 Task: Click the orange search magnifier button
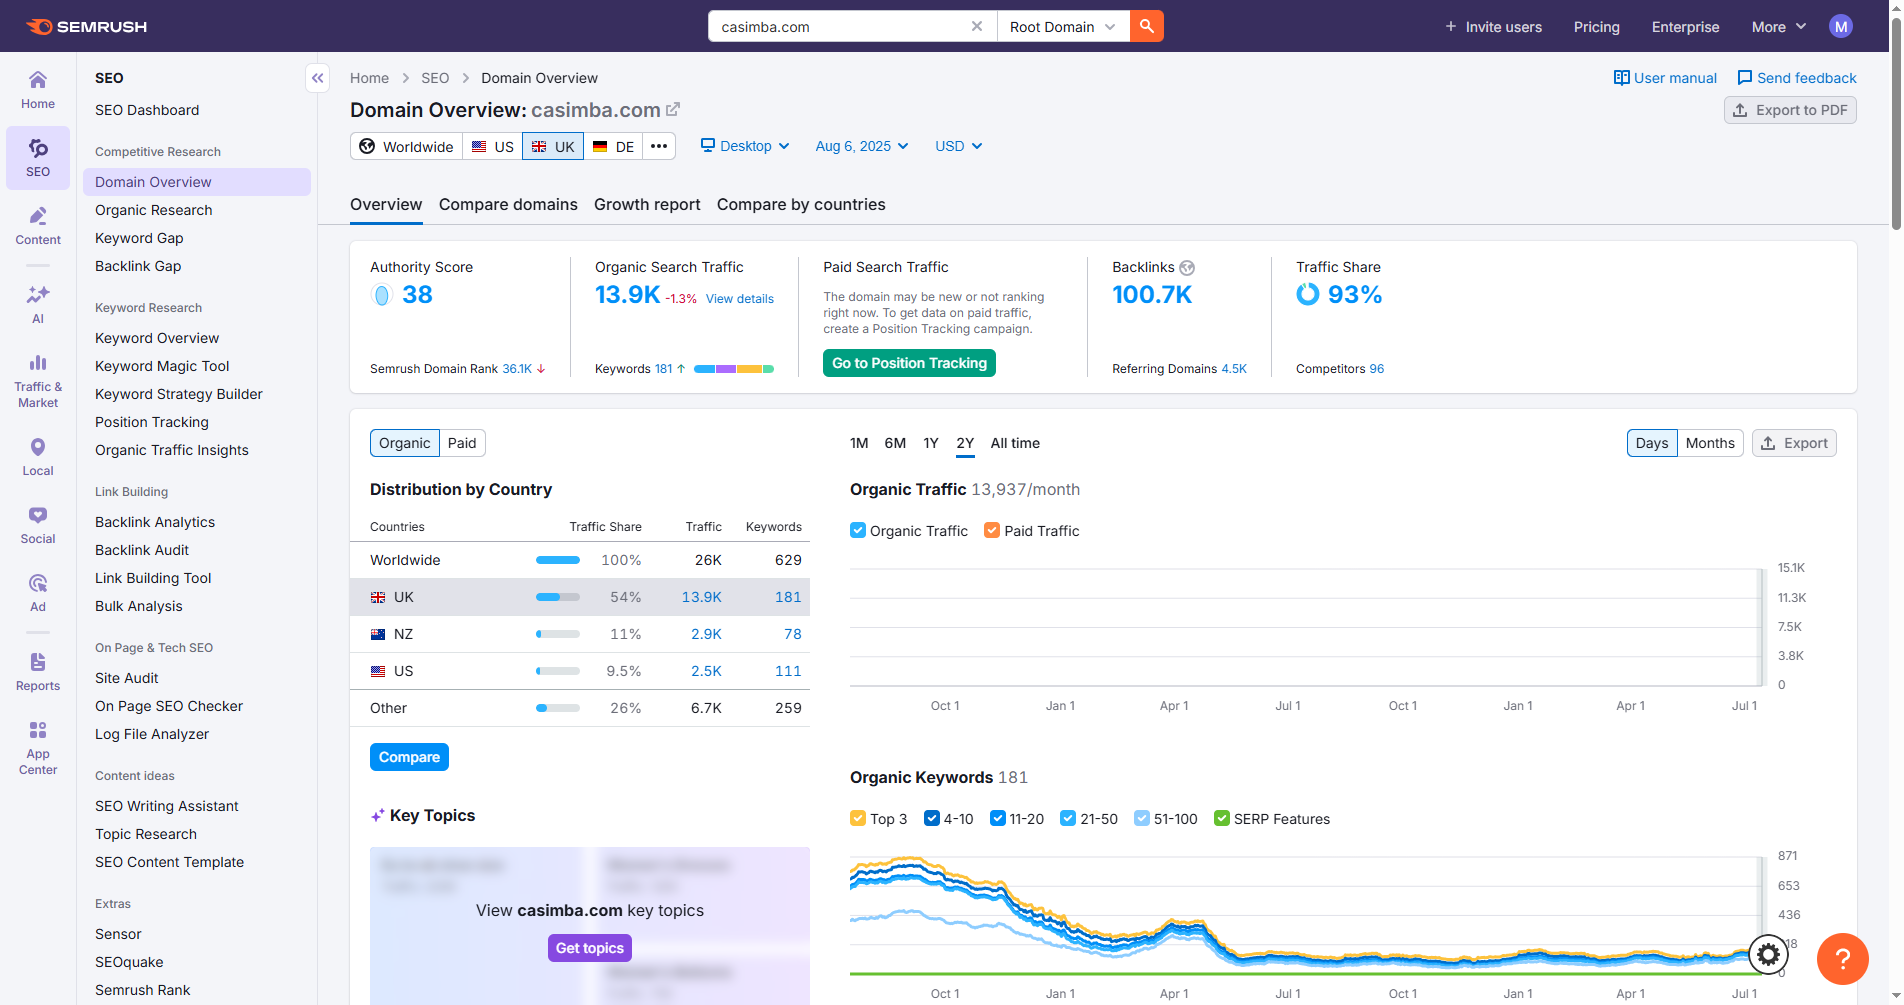coord(1146,26)
